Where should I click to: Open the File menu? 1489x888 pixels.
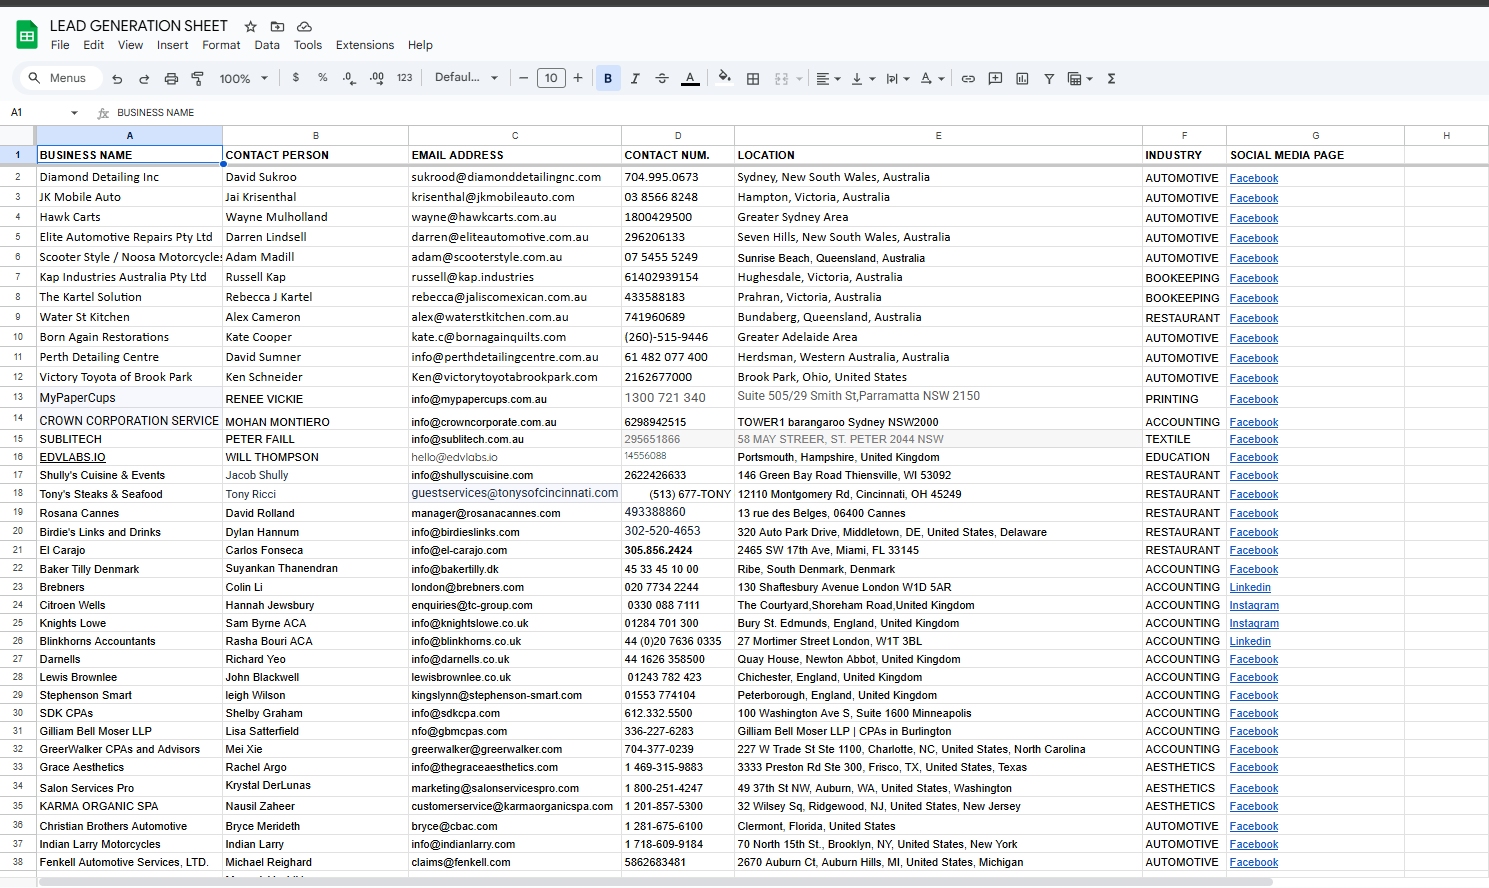pos(60,45)
